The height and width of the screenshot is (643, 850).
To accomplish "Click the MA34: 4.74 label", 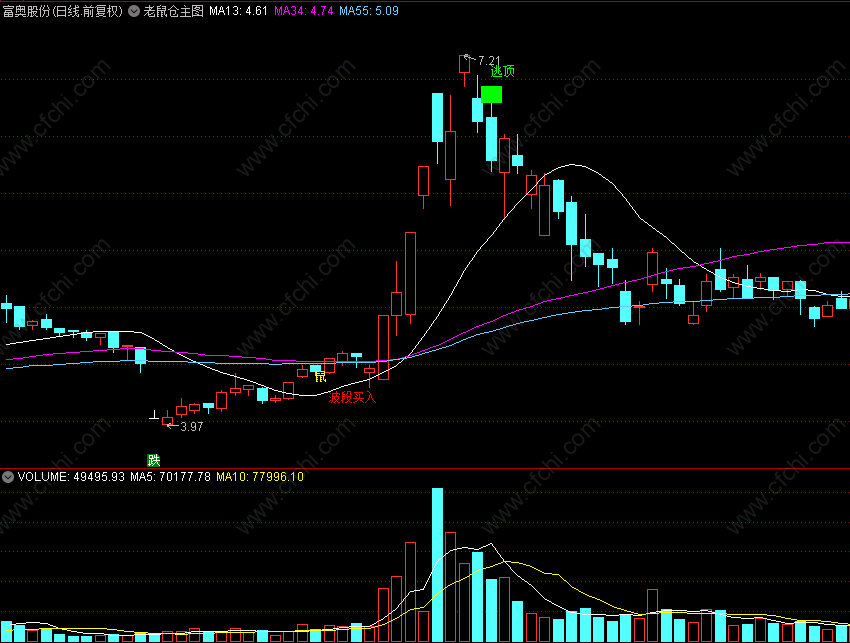I will pos(304,11).
